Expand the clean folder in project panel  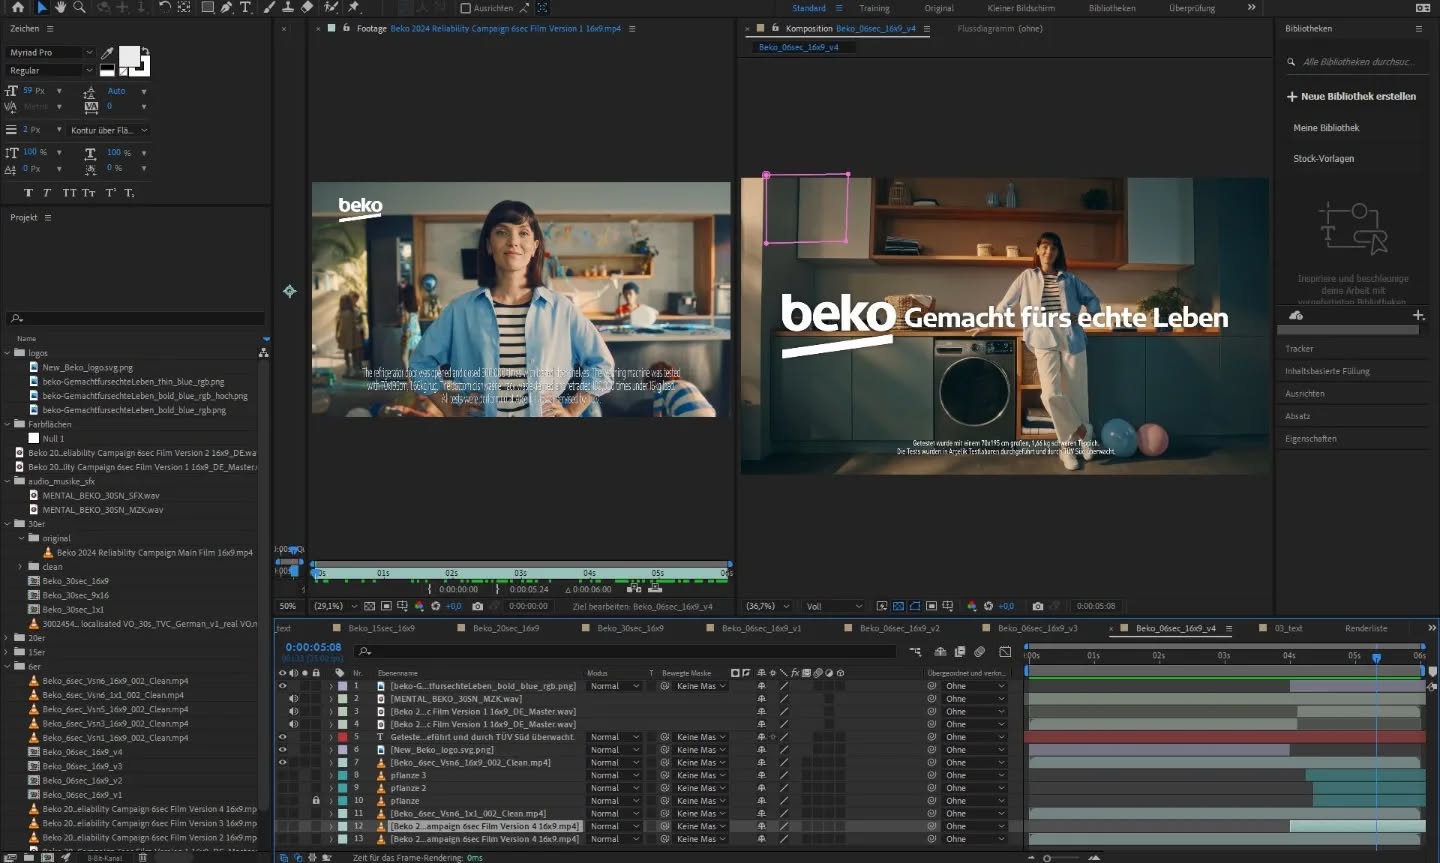pyautogui.click(x=20, y=567)
